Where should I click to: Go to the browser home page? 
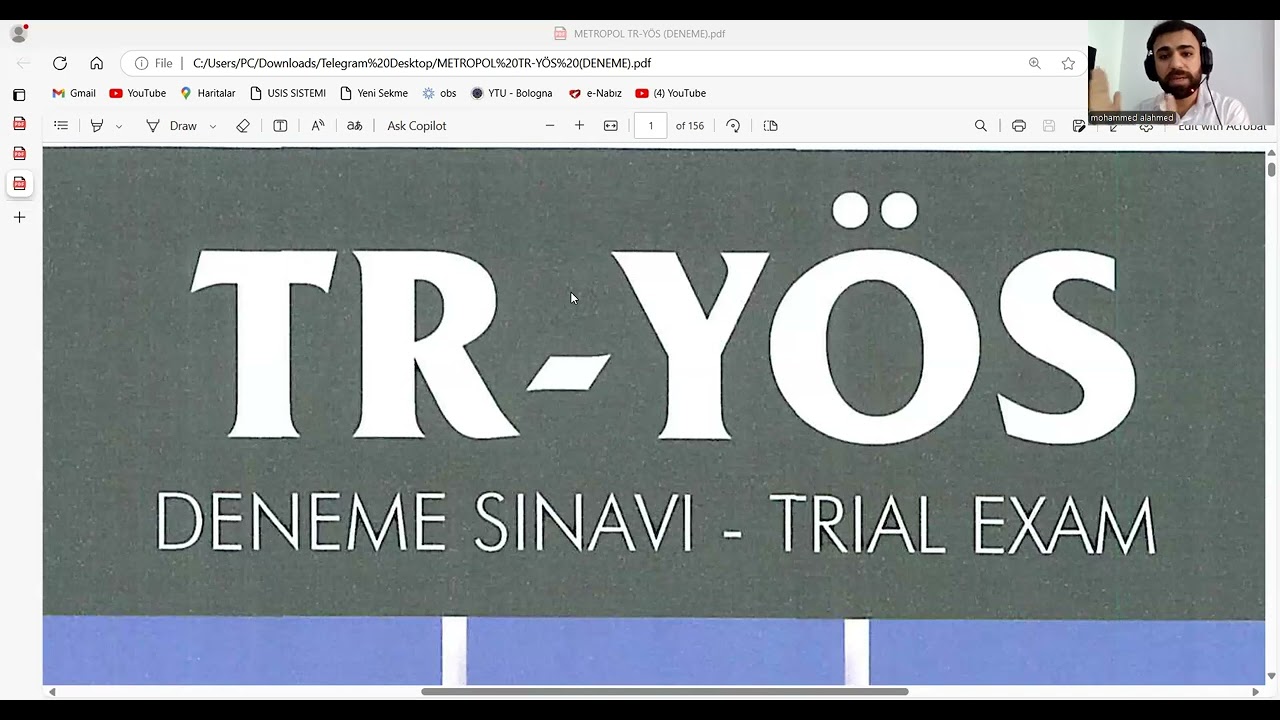[x=96, y=63]
